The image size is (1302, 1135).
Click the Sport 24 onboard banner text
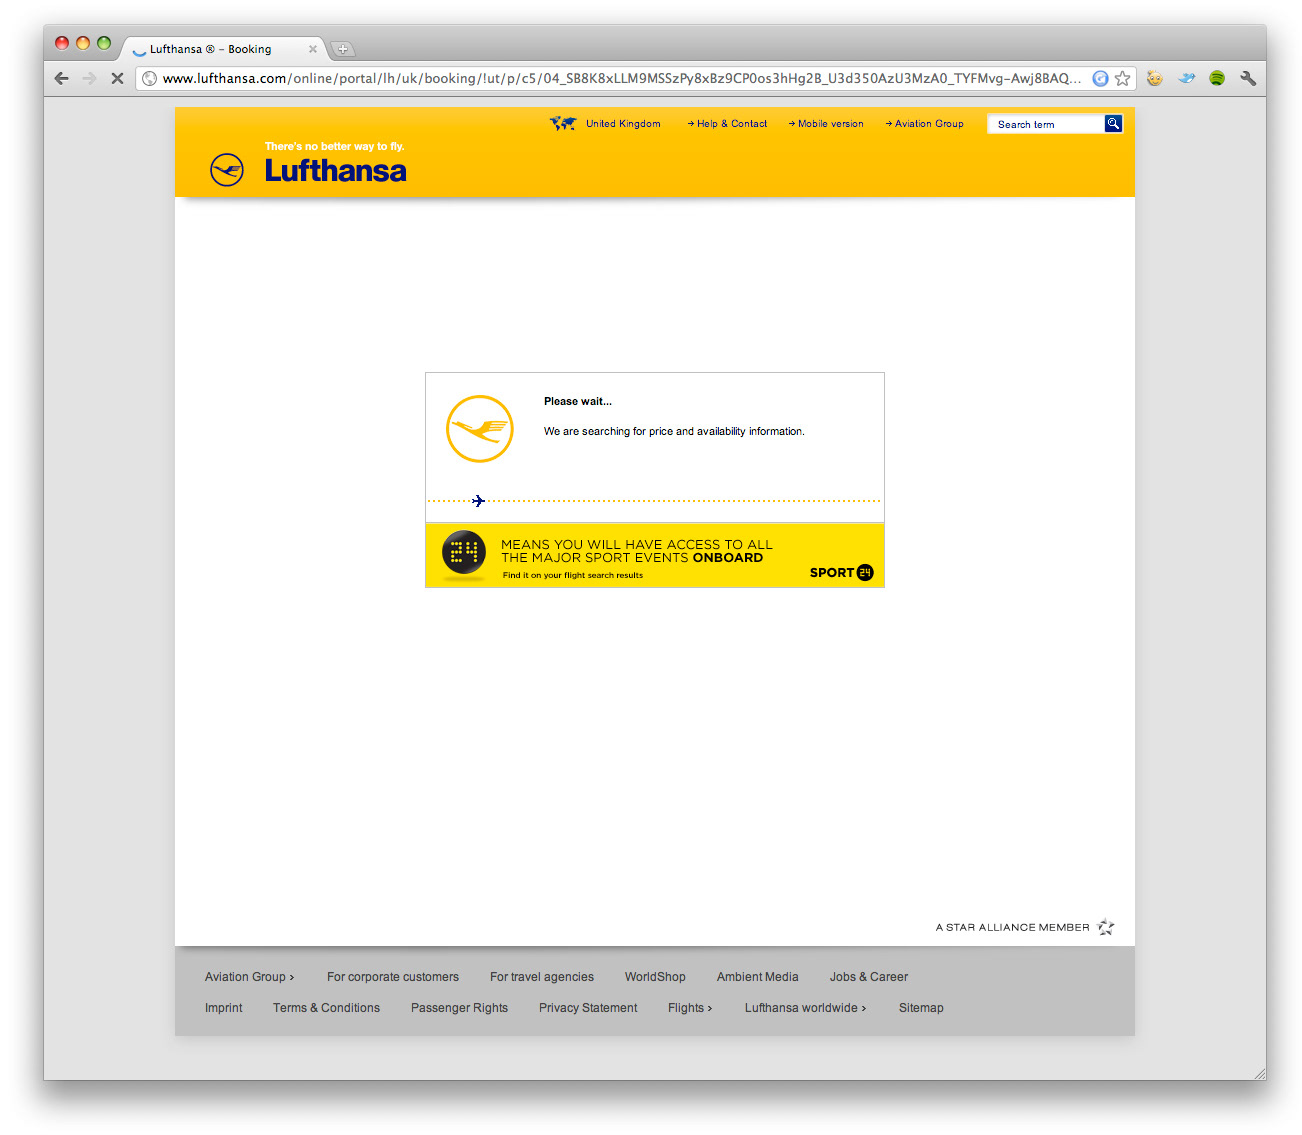pos(636,551)
